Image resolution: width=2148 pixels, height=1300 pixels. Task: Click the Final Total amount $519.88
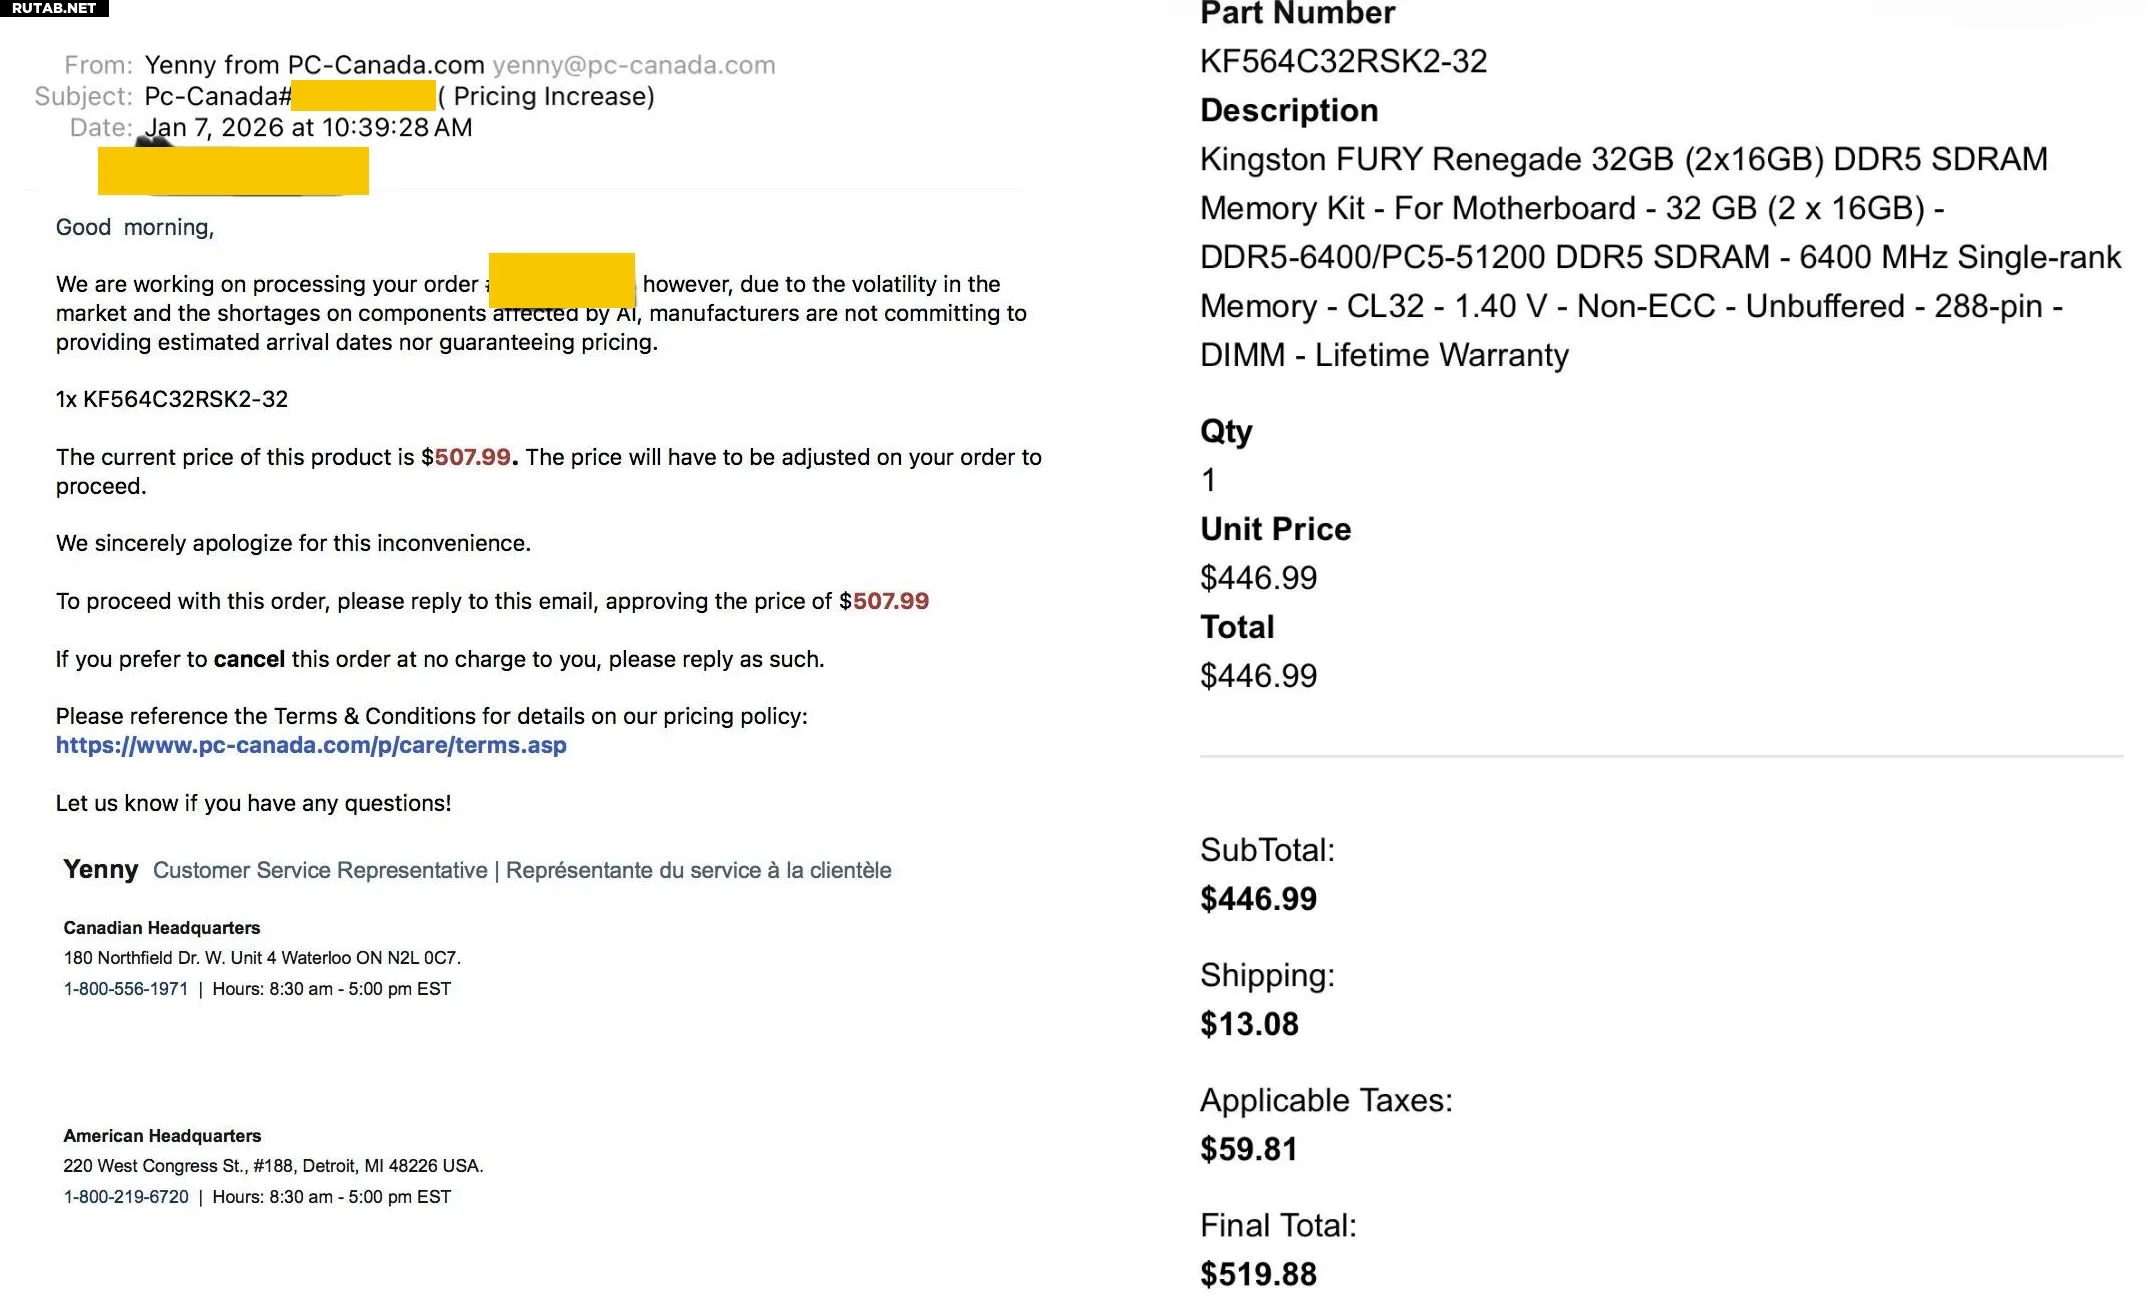[x=1258, y=1274]
